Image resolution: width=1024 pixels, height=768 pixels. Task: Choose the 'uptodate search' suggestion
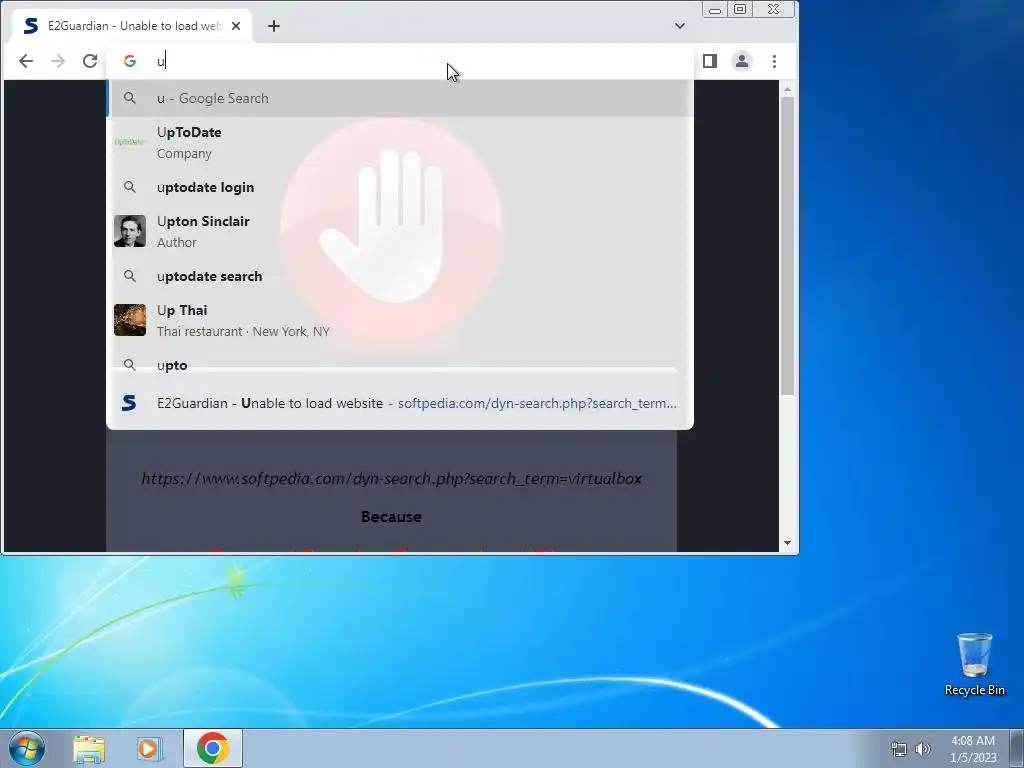(400, 276)
